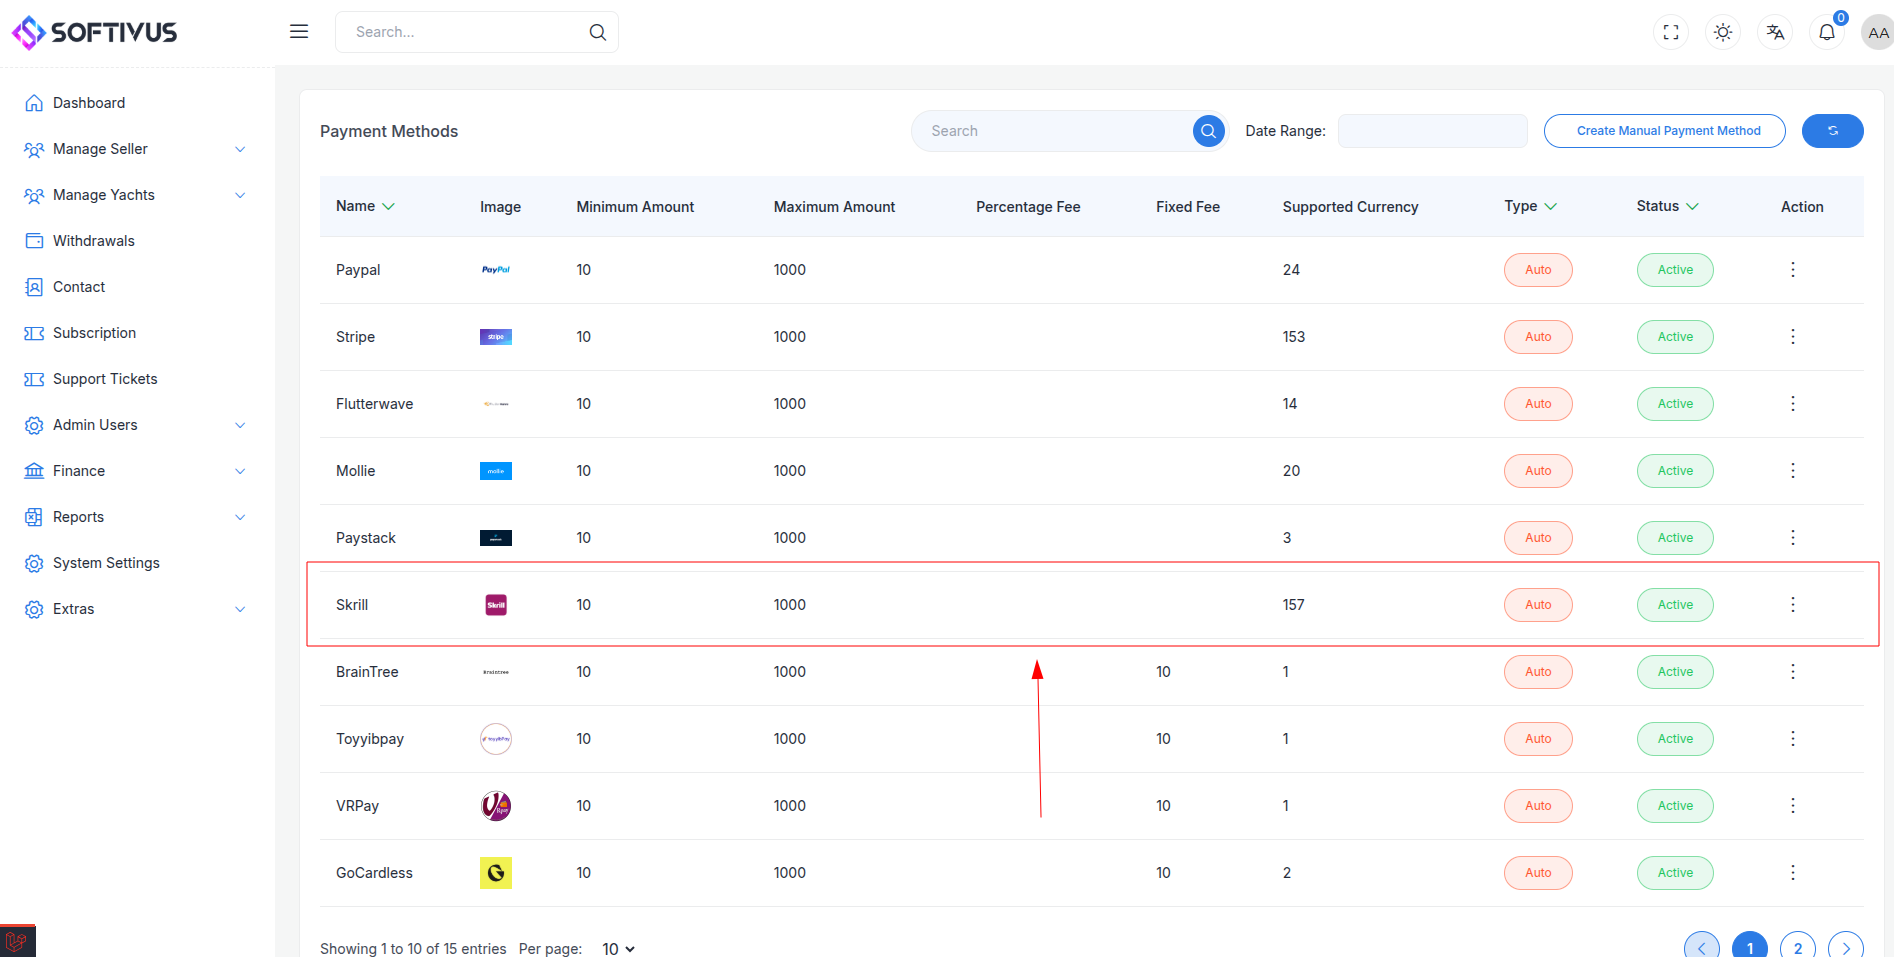Open the language translation icon
1894x957 pixels.
(1775, 32)
